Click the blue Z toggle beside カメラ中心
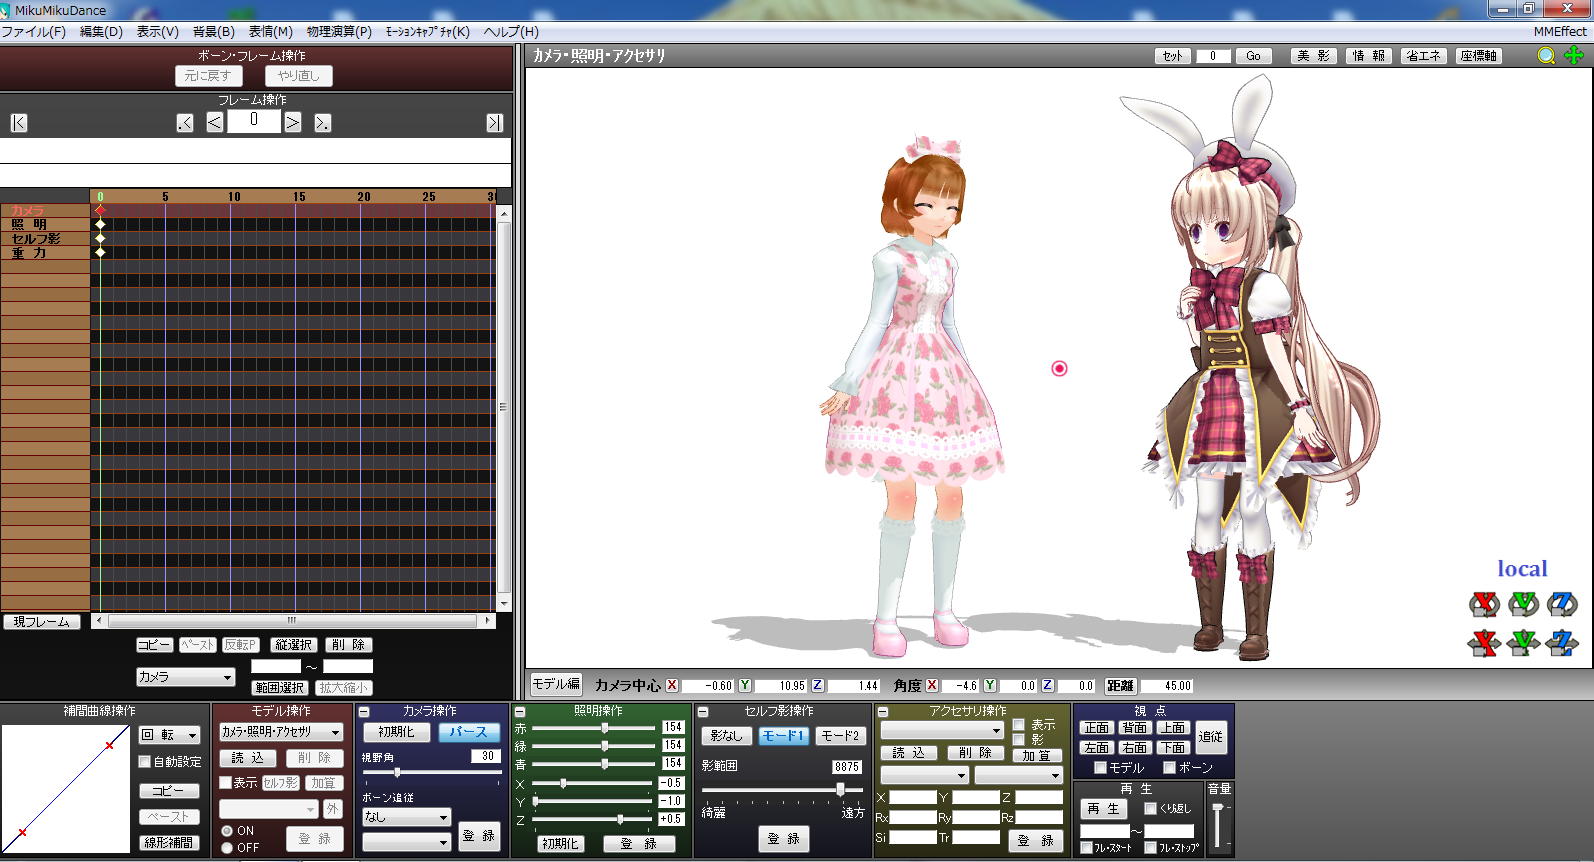 pos(818,686)
